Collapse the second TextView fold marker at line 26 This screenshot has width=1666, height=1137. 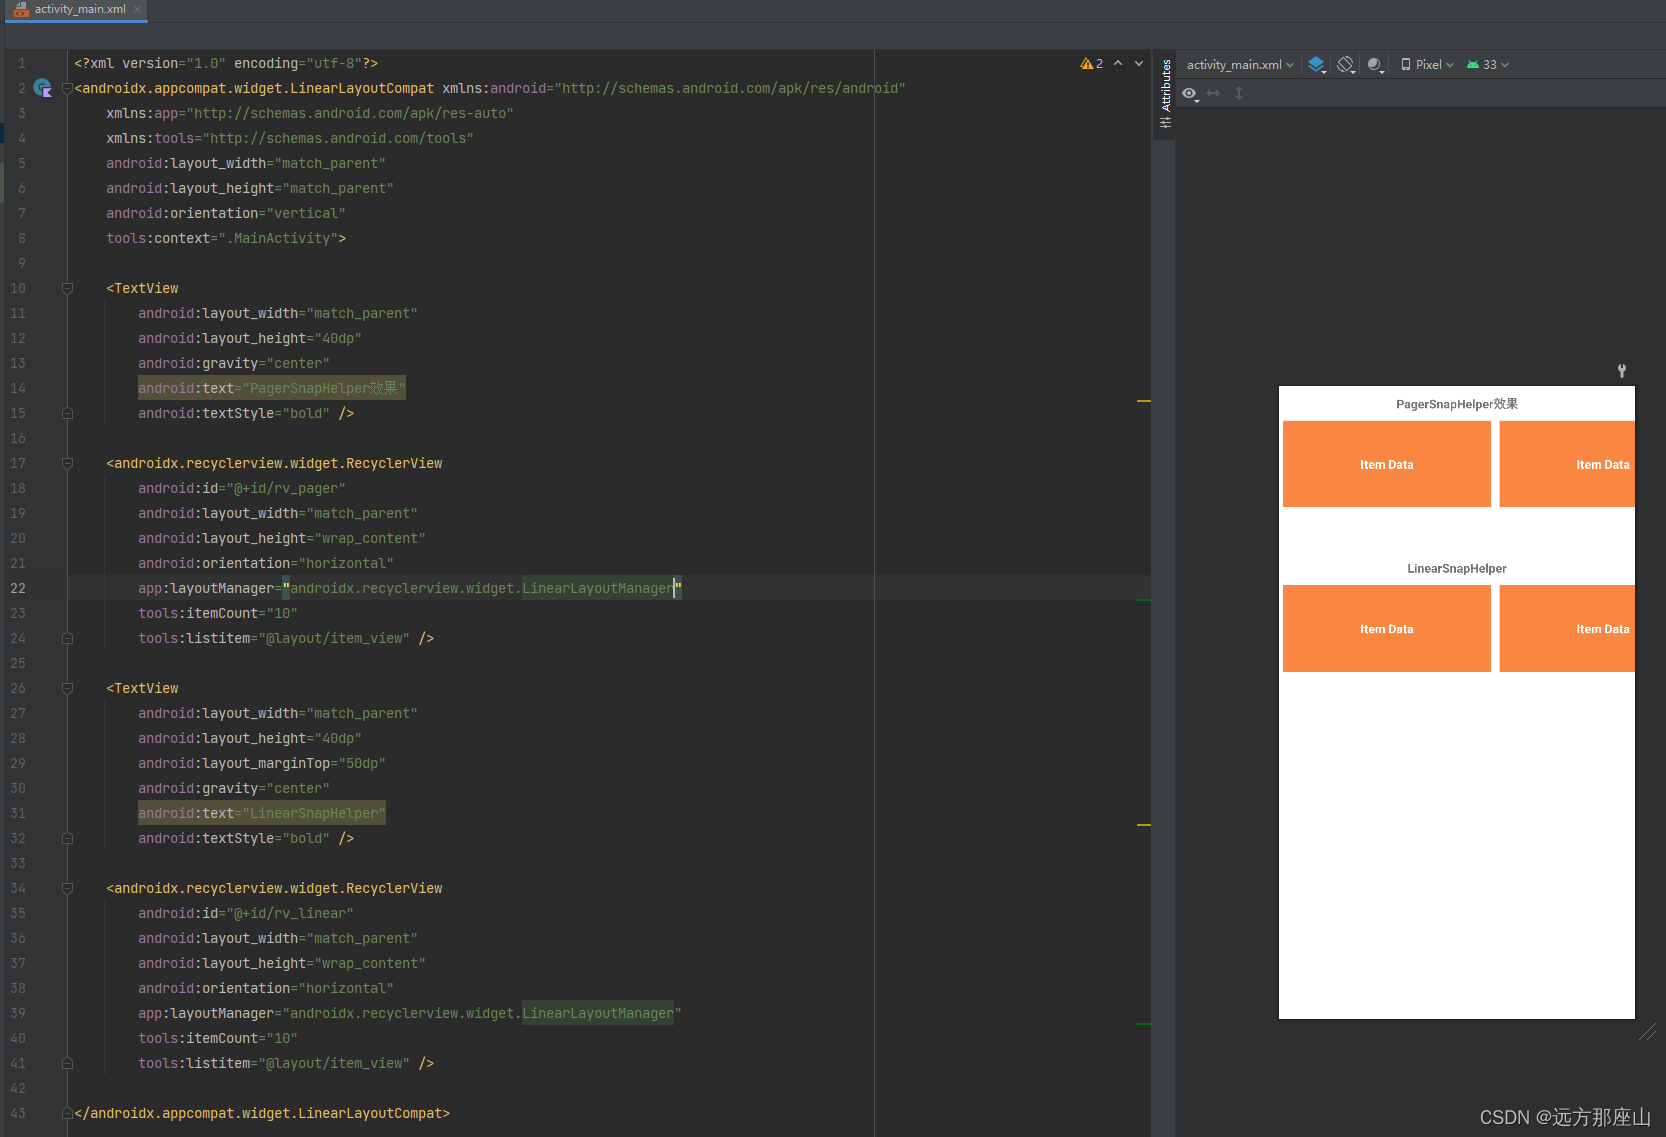(x=67, y=688)
